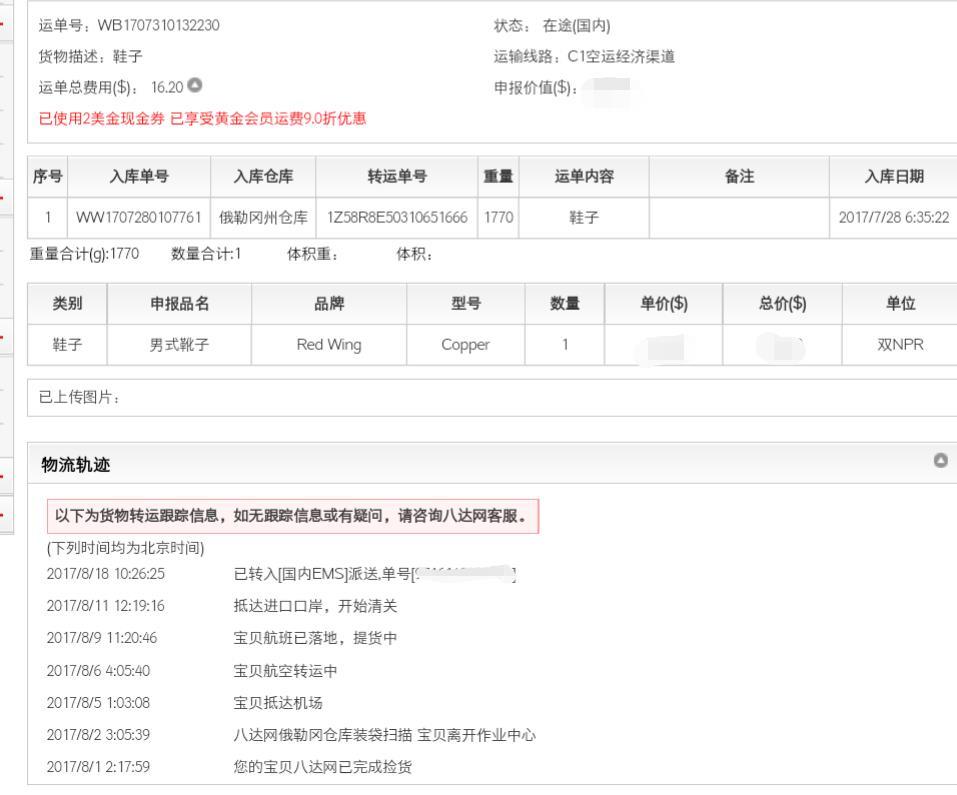Click the 总价($) column header
The image size is (957, 795).
pos(782,304)
